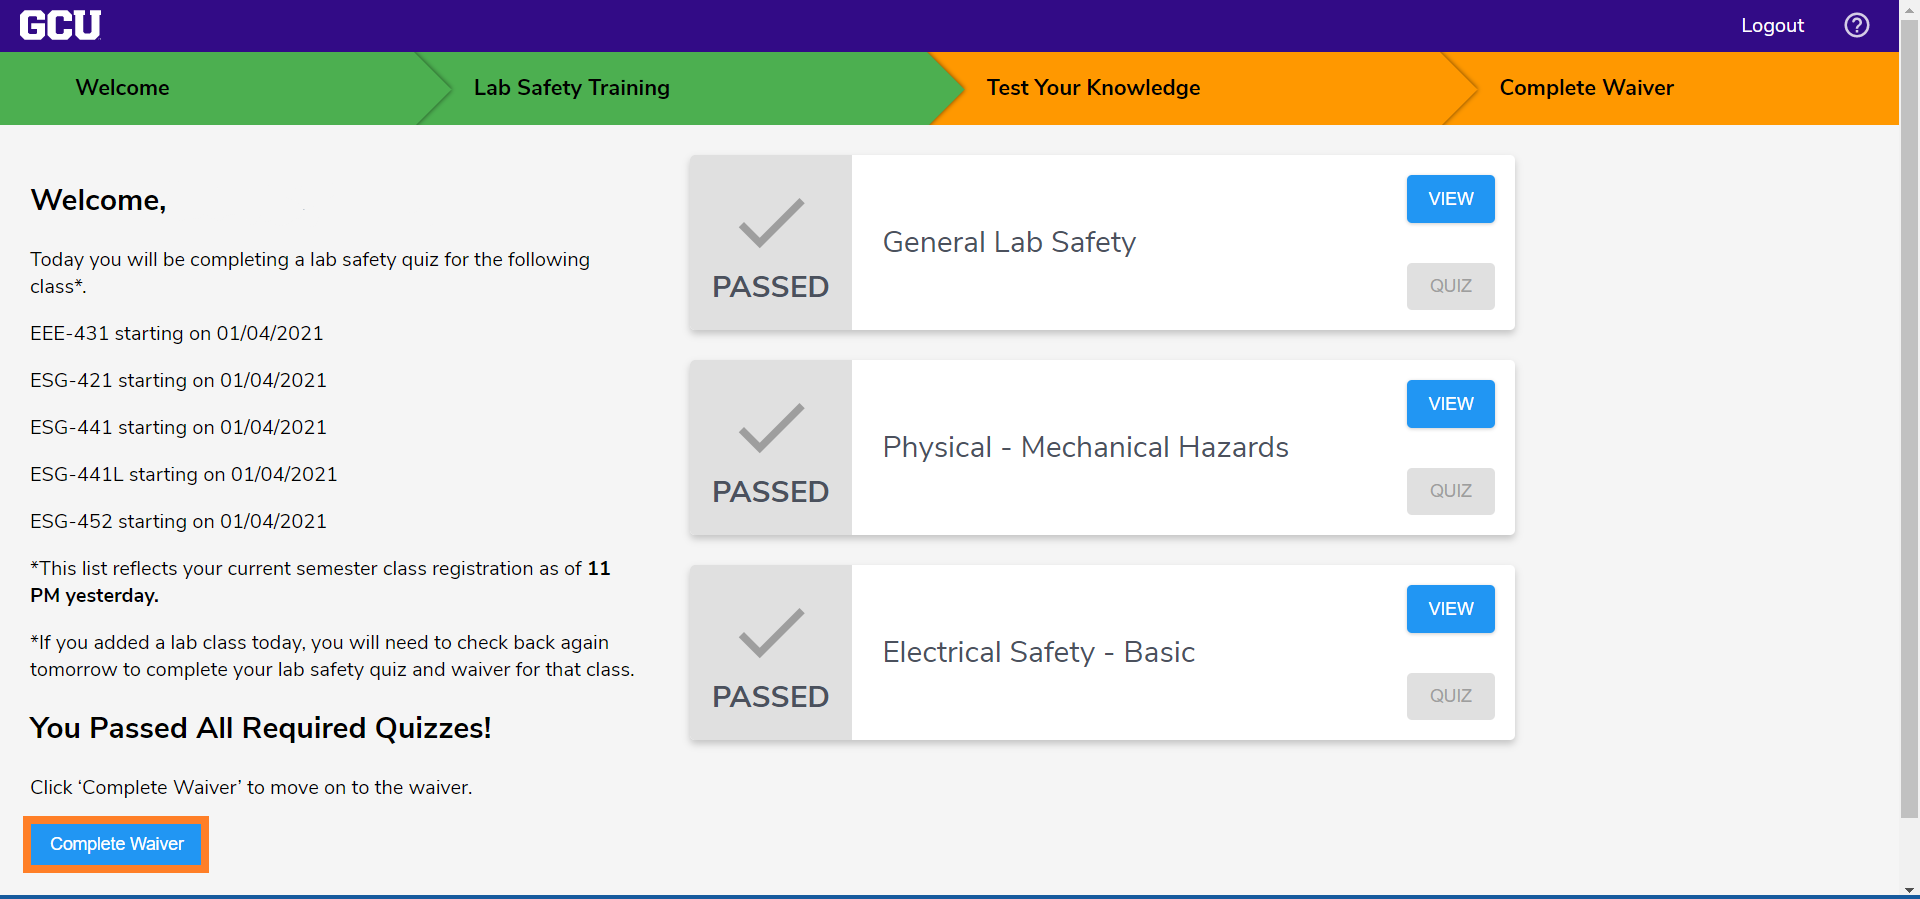
Task: Click Physical - Mechanical Hazards passed checkmark
Action: coord(771,428)
